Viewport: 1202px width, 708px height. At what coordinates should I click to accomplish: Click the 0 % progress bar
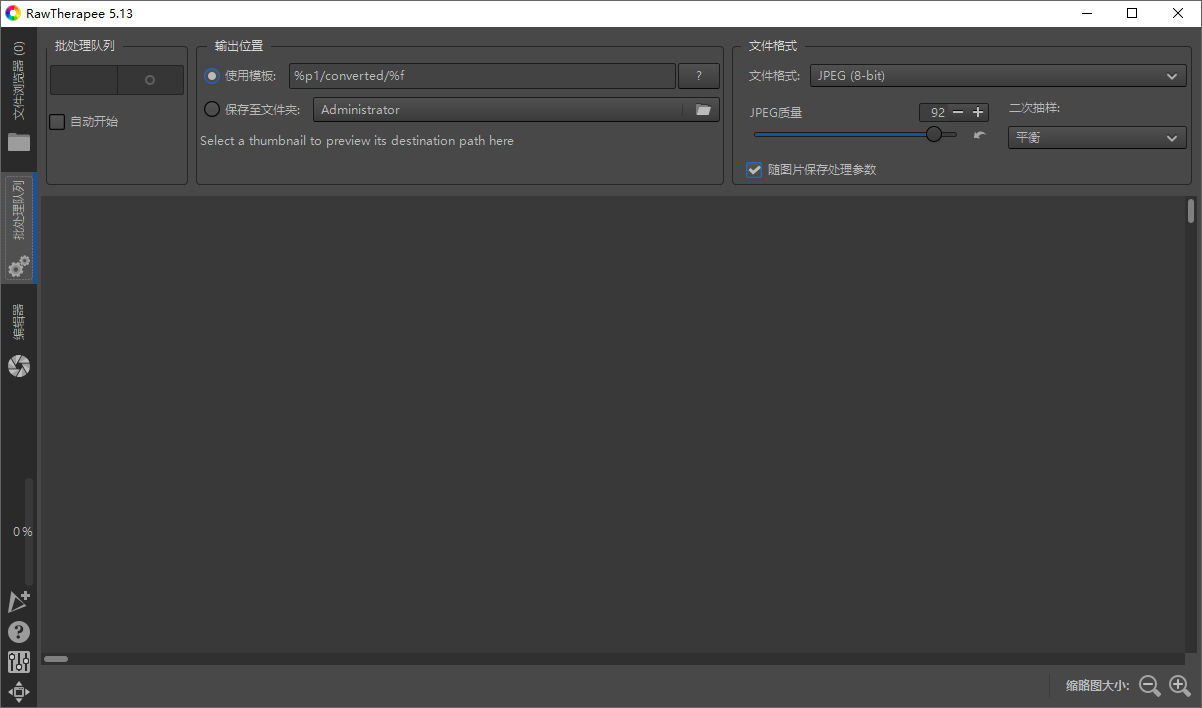click(28, 532)
